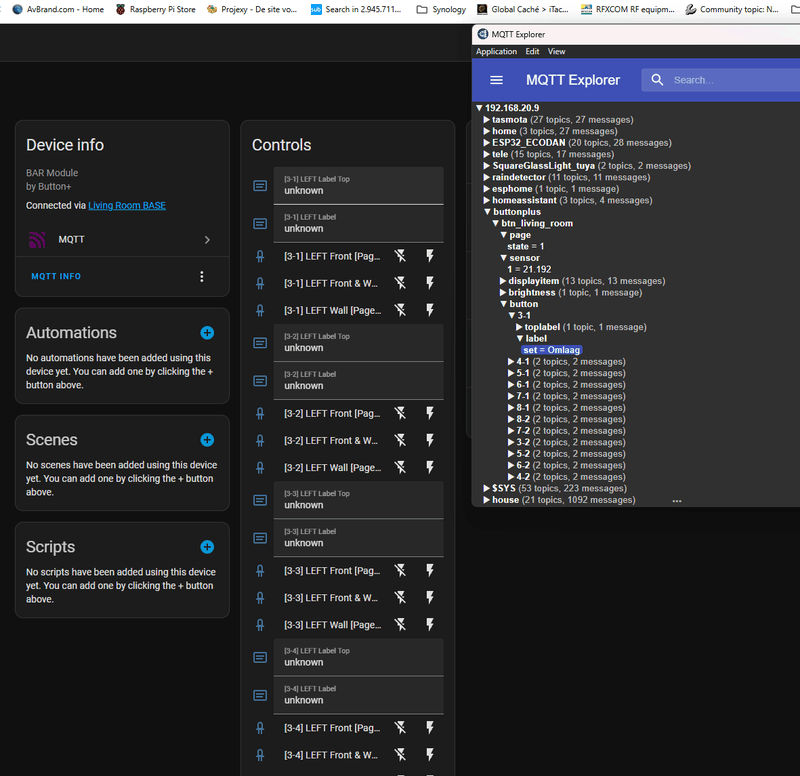Expand the house topic
Image resolution: width=800 pixels, height=776 pixels.
pyautogui.click(x=487, y=500)
